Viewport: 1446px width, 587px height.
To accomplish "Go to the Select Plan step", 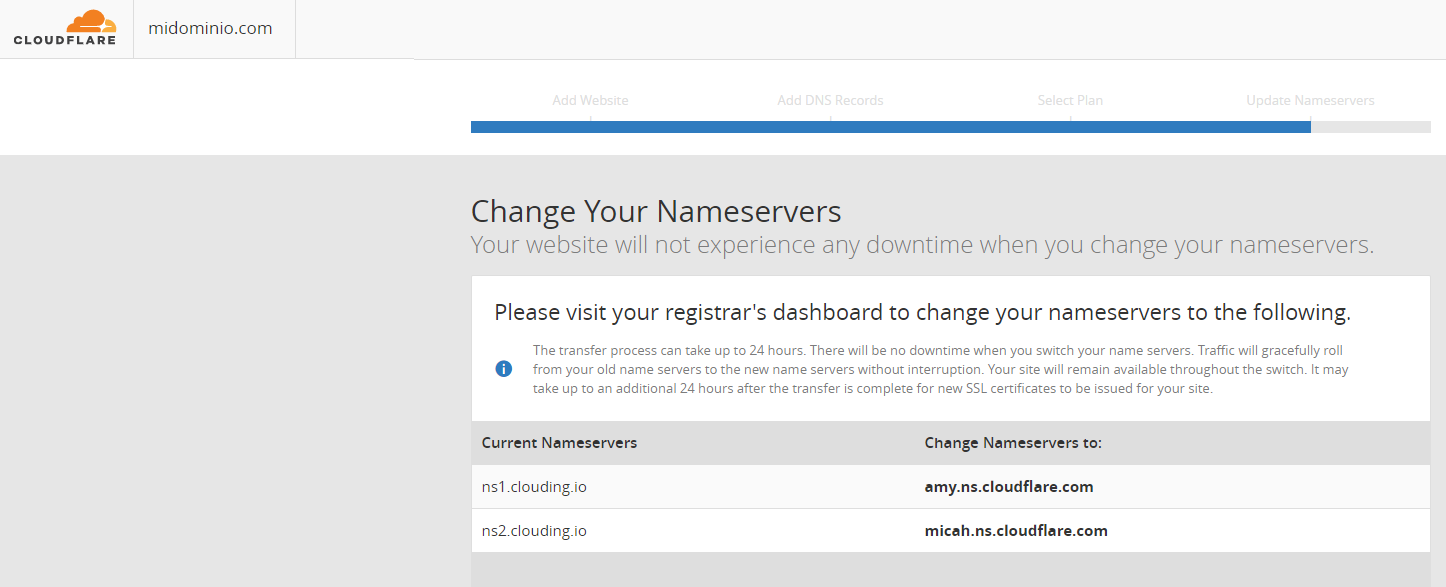I will [1070, 100].
